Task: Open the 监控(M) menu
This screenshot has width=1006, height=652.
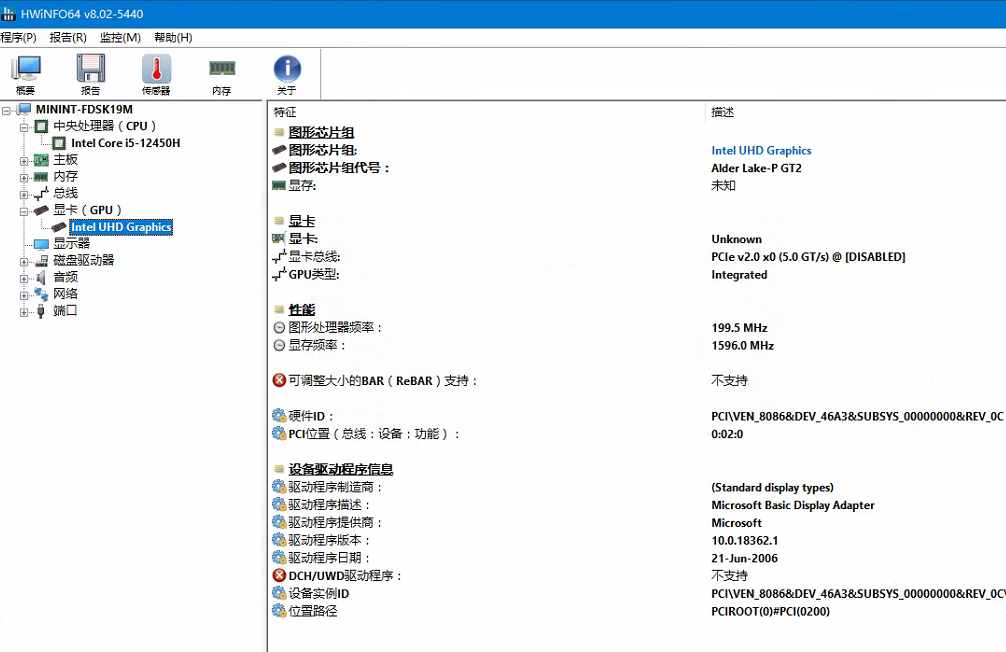Action: tap(120, 37)
